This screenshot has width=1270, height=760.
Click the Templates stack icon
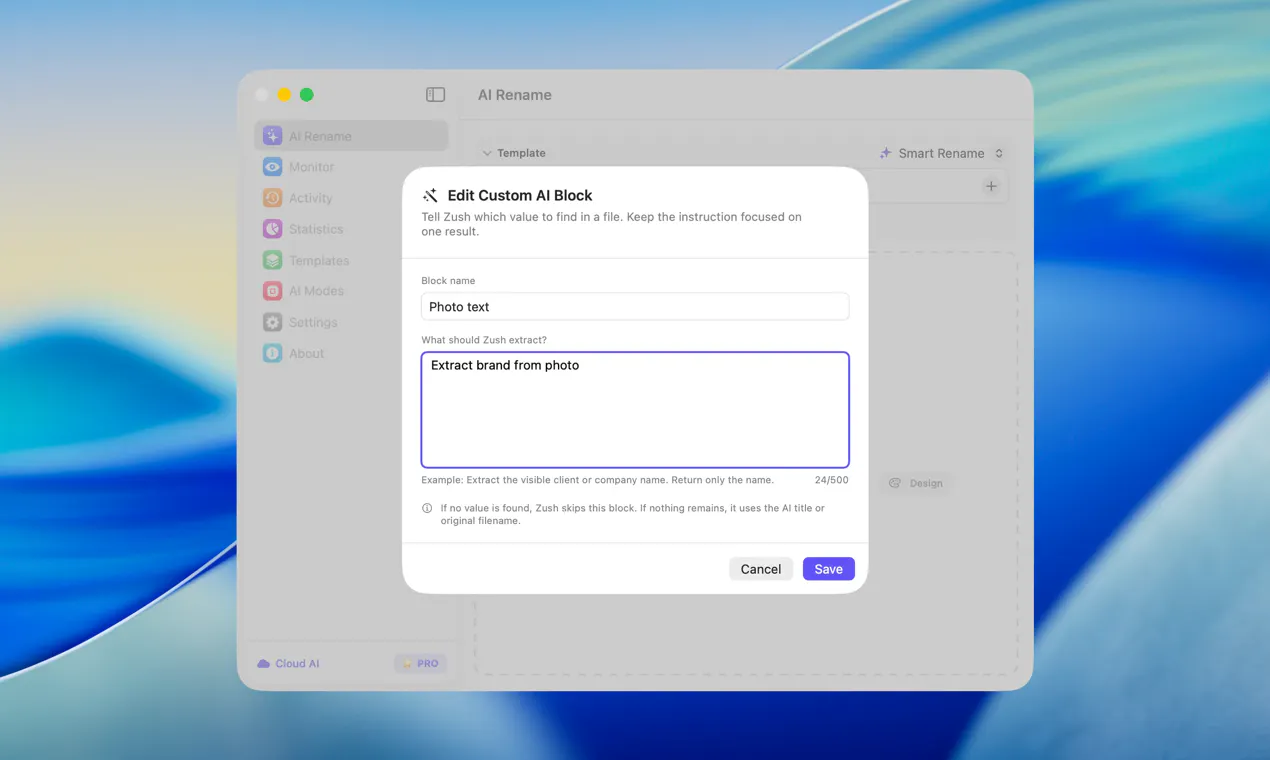click(272, 260)
